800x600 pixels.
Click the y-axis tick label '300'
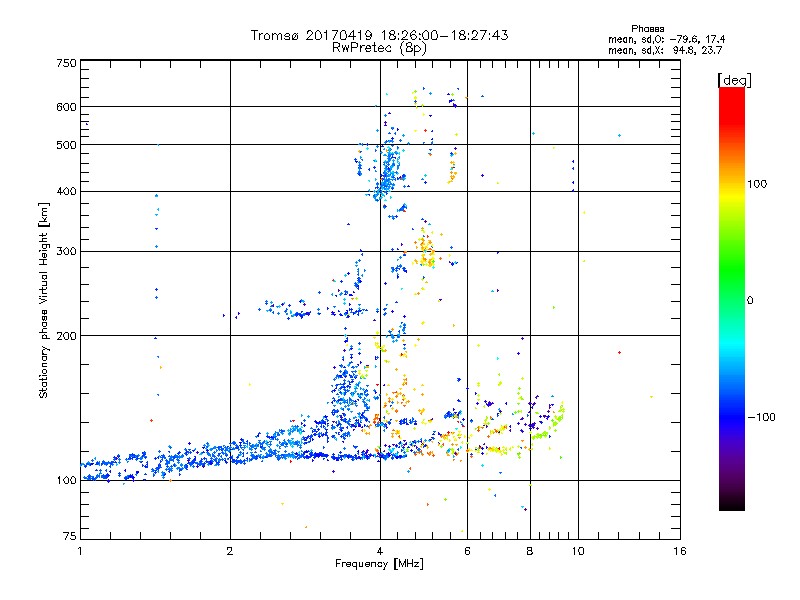(66, 252)
